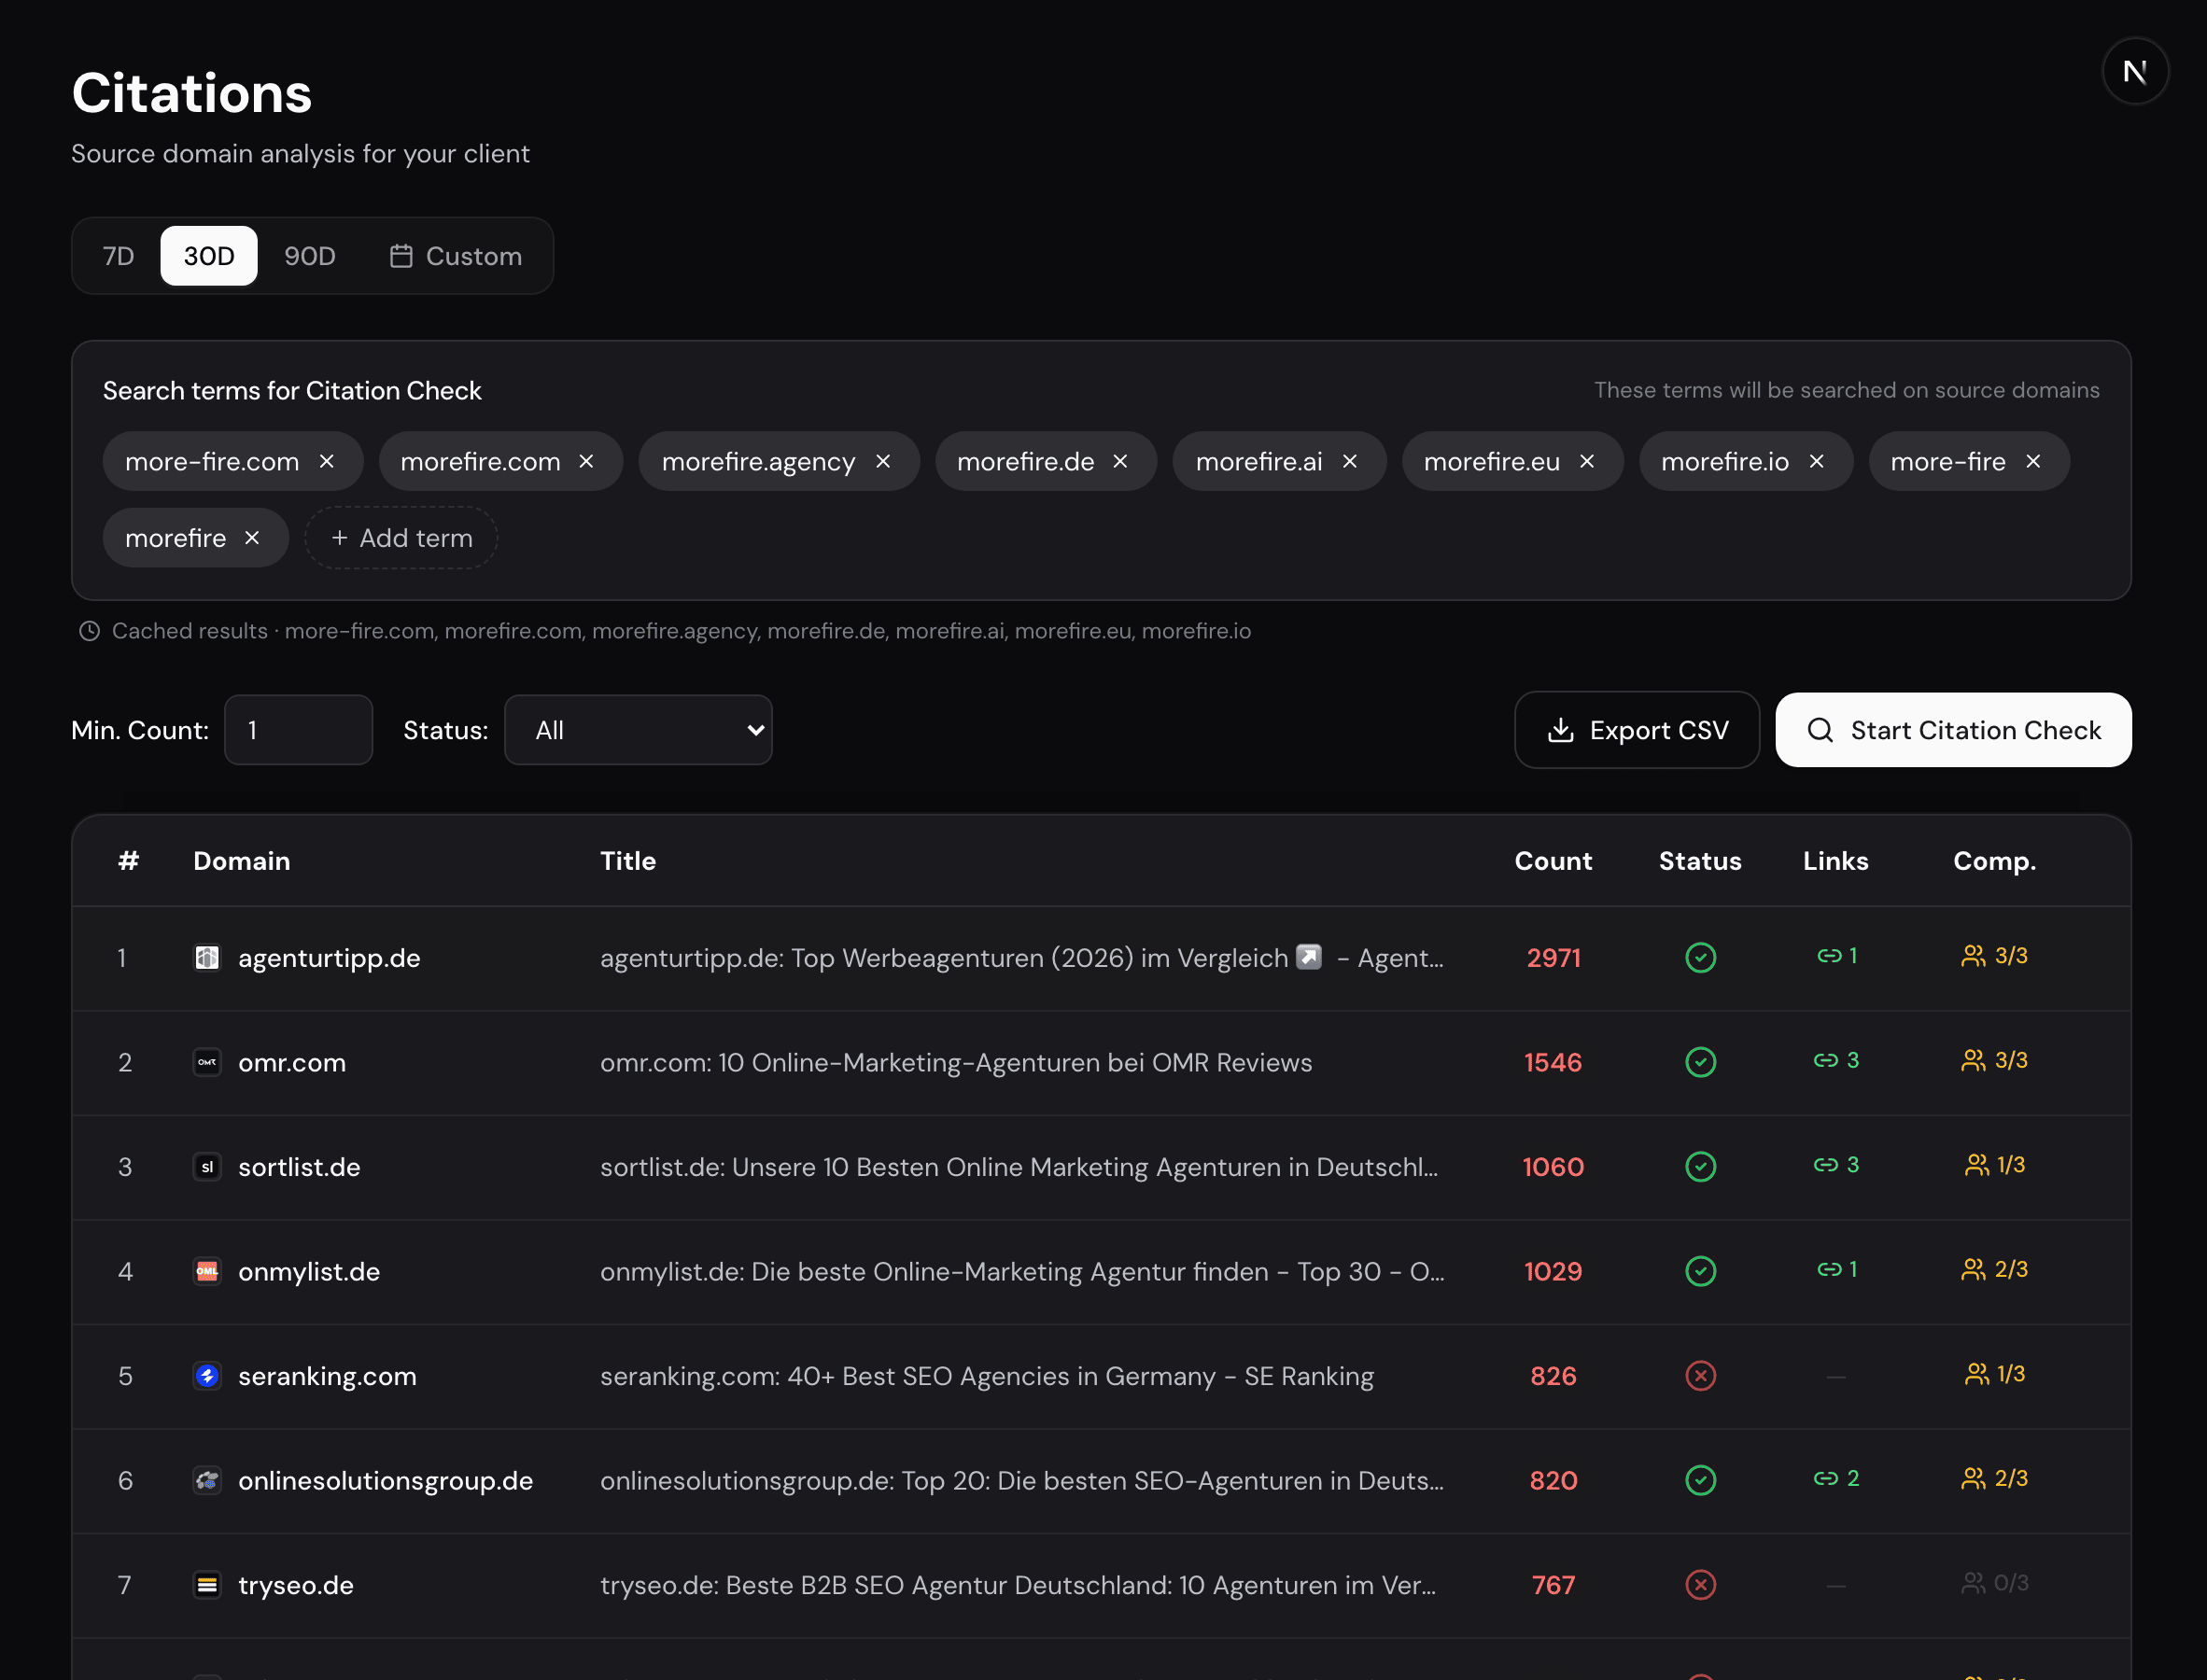Click the red failed status for tryseo.de
The image size is (2207, 1680).
tap(1700, 1585)
